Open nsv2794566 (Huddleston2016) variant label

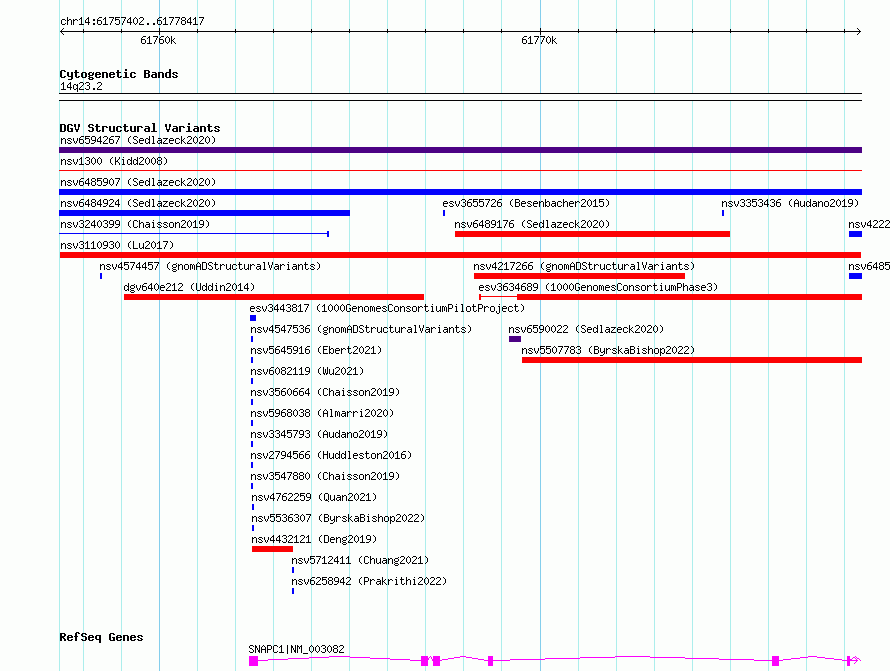coord(331,455)
